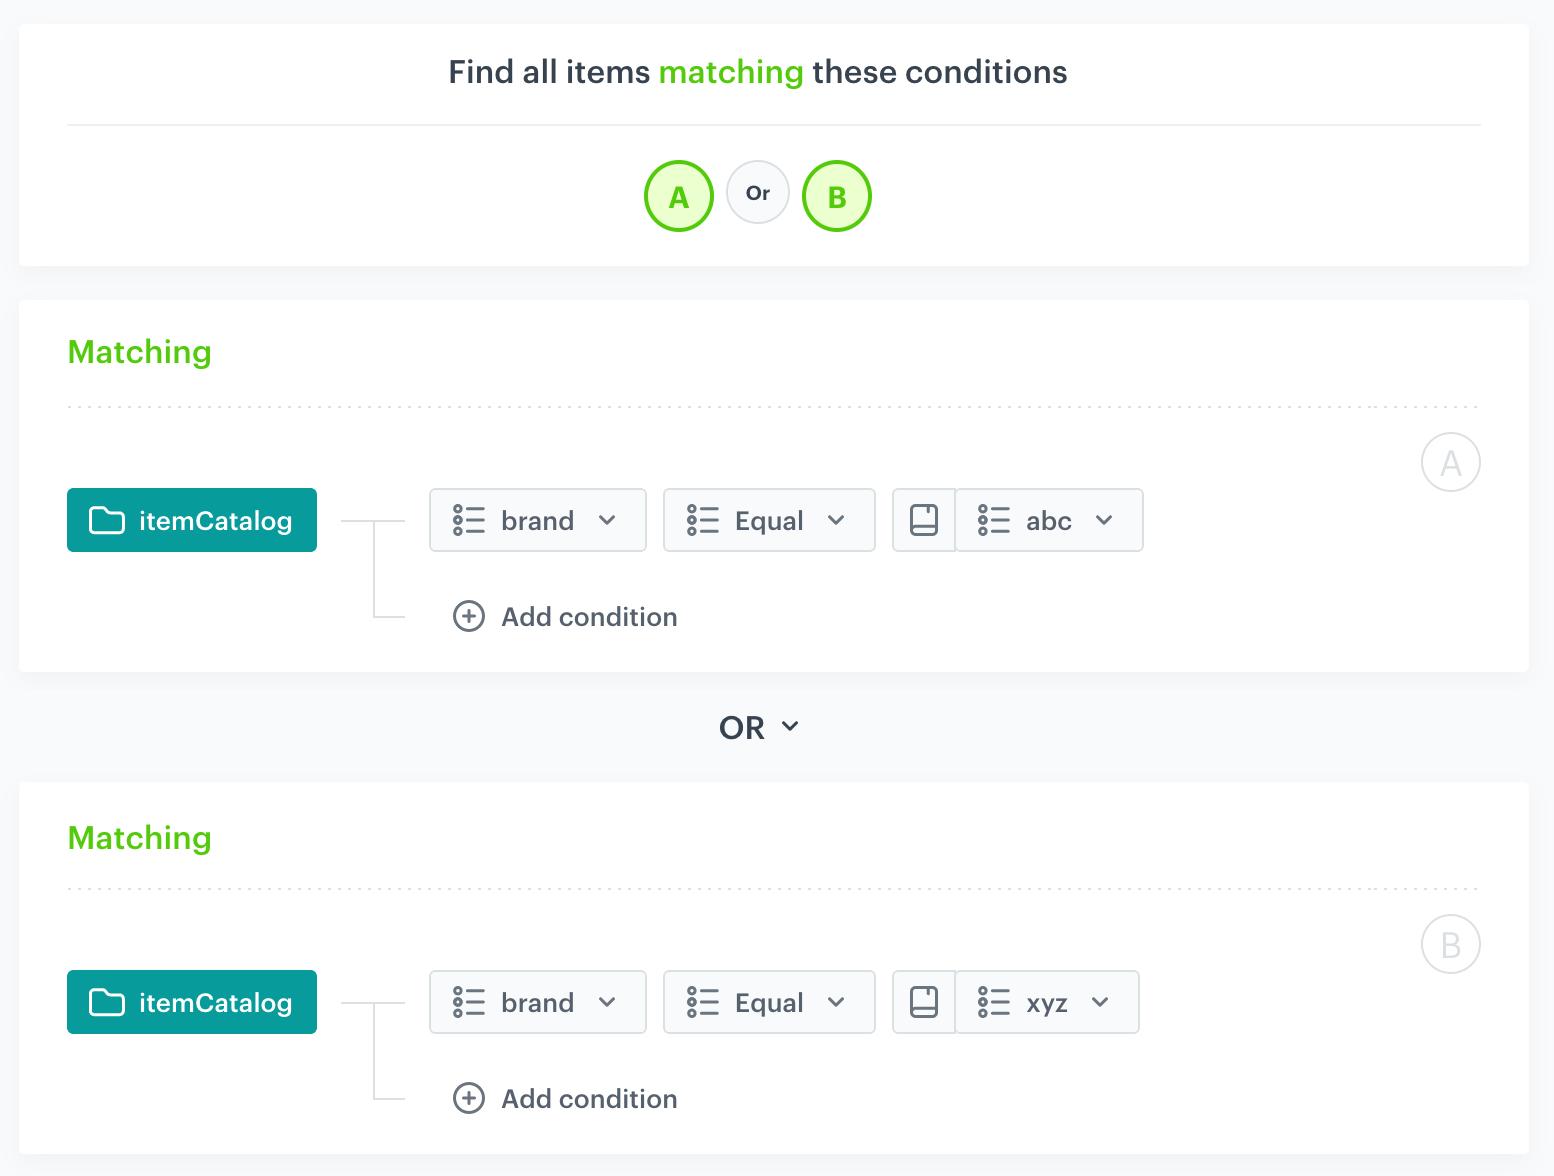Click the plus icon beside first Add condition
This screenshot has height=1176, width=1554.
tap(468, 617)
